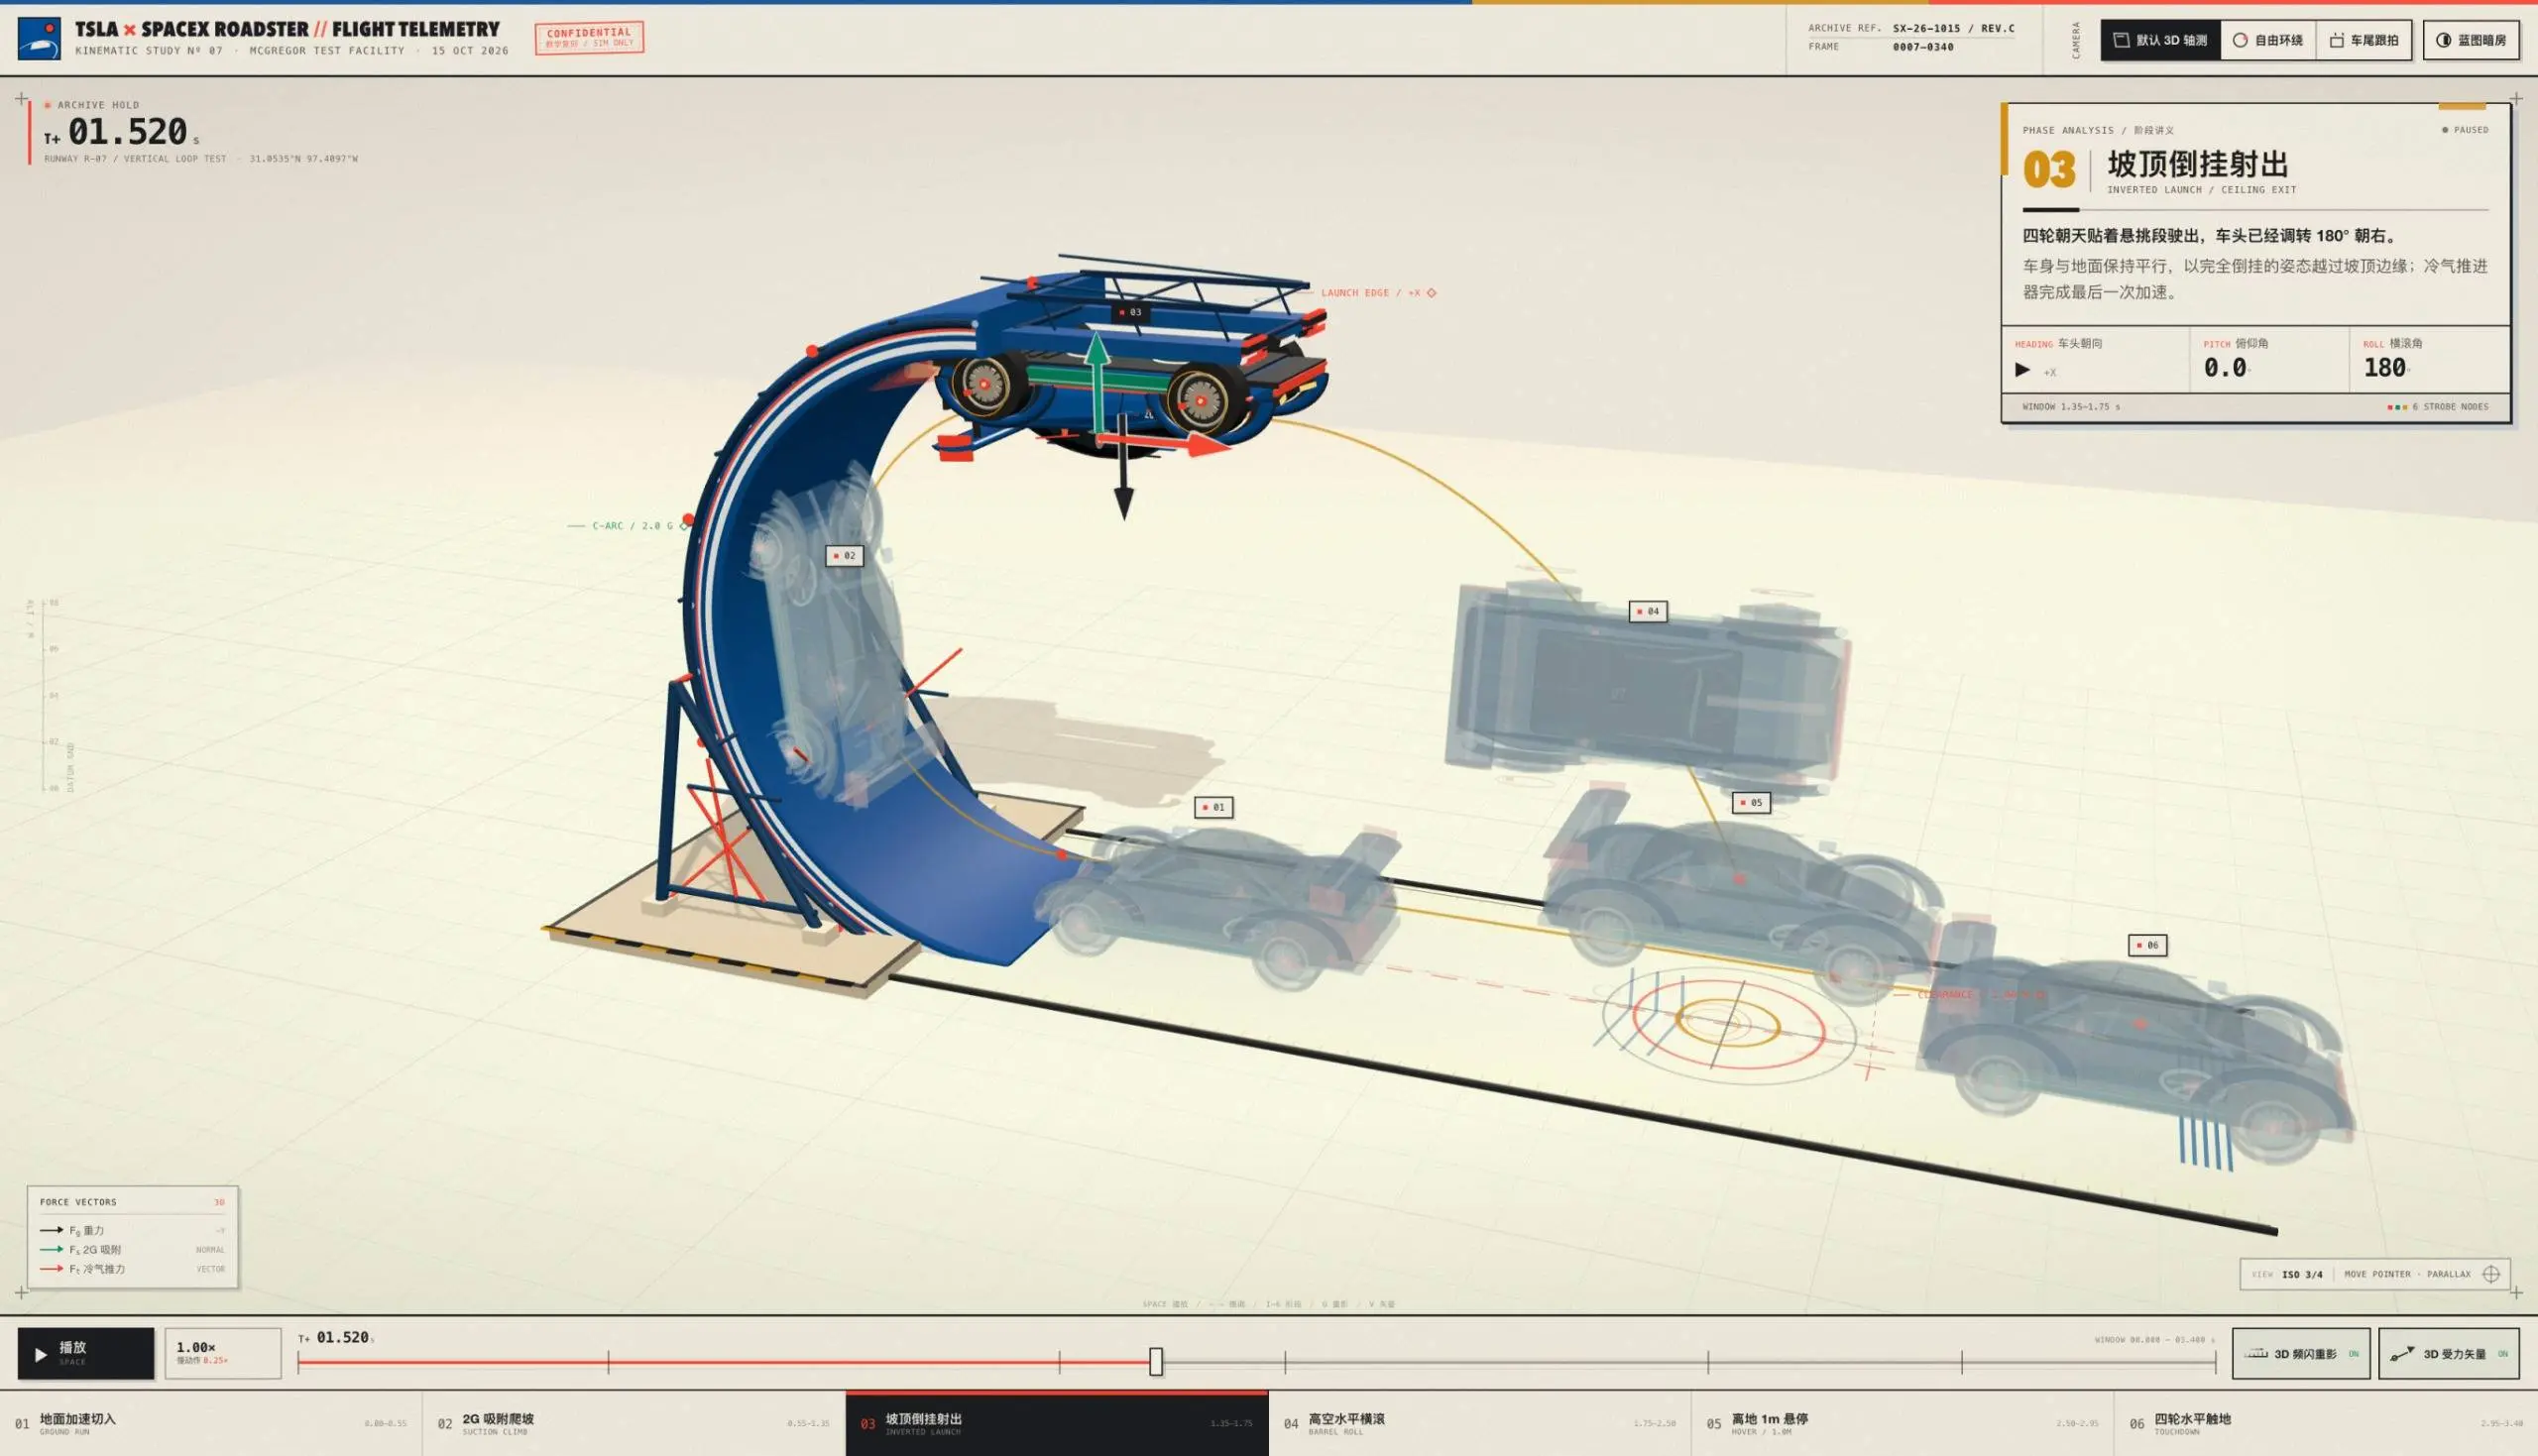Select strobe node marker 02 on the loop
This screenshot has width=2538, height=1456.
(x=844, y=555)
